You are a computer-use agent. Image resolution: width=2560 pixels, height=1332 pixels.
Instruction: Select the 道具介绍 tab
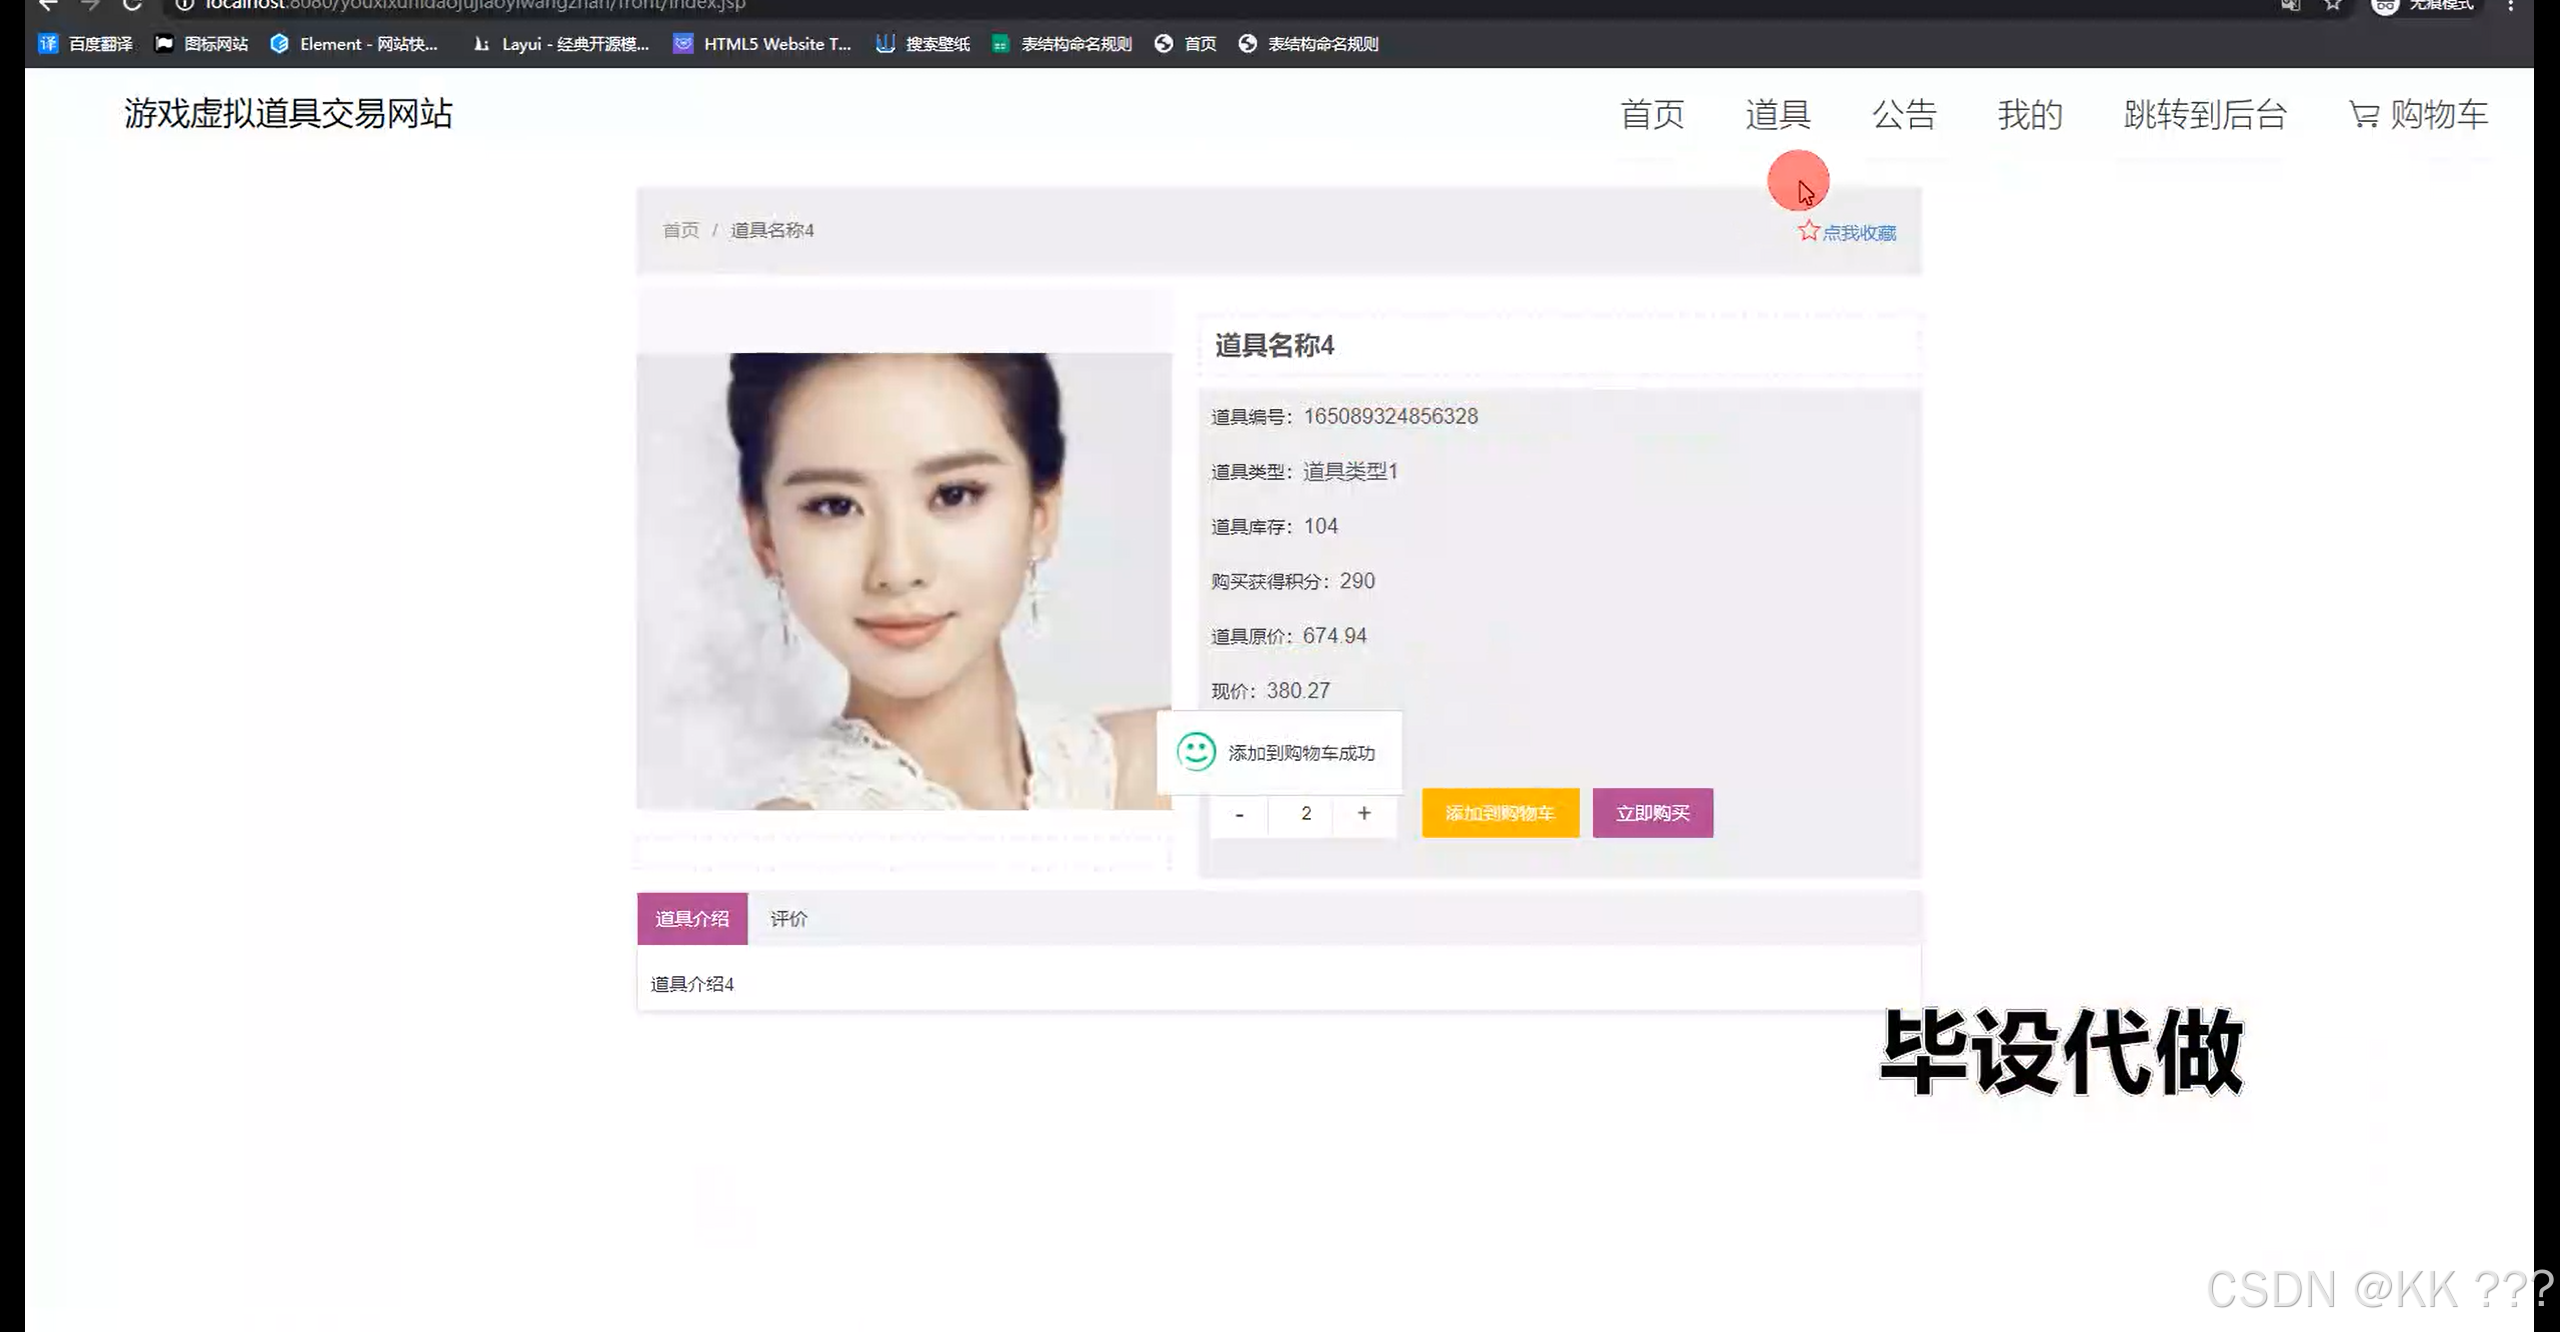click(x=692, y=918)
